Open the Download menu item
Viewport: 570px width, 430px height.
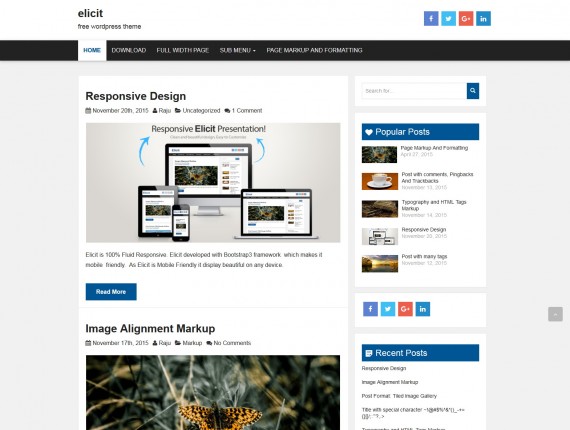point(129,50)
